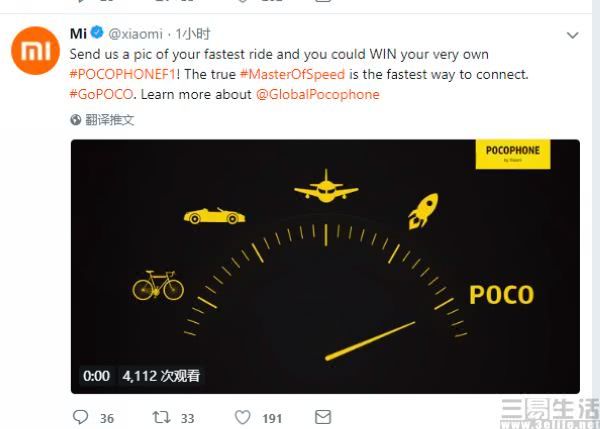Image resolution: width=600 pixels, height=429 pixels.
Task: Visit the @GlobalPocophone profile
Action: pos(318,94)
